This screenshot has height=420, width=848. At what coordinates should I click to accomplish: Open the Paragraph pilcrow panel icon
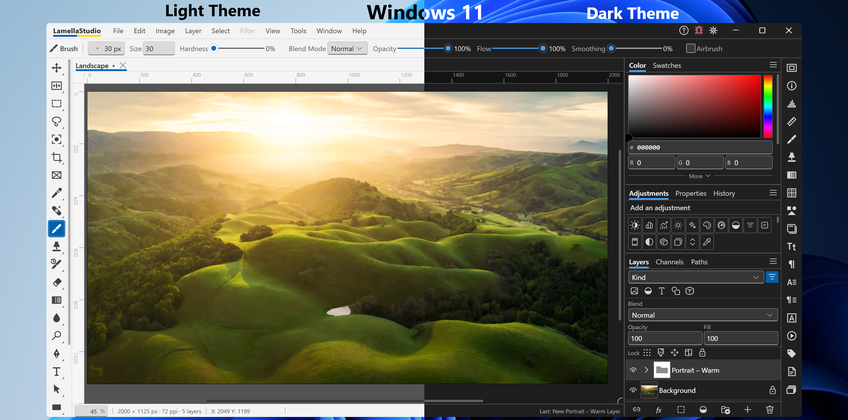click(792, 264)
